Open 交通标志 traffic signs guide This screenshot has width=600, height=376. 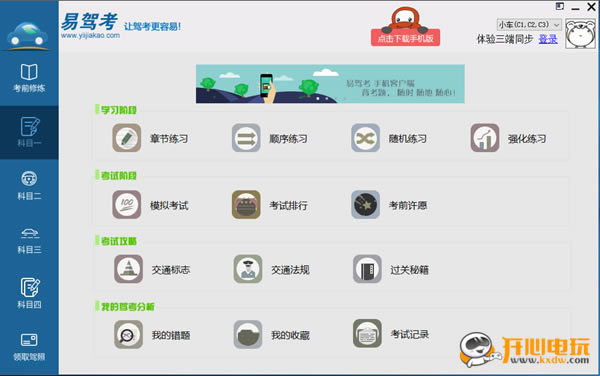[x=128, y=269]
